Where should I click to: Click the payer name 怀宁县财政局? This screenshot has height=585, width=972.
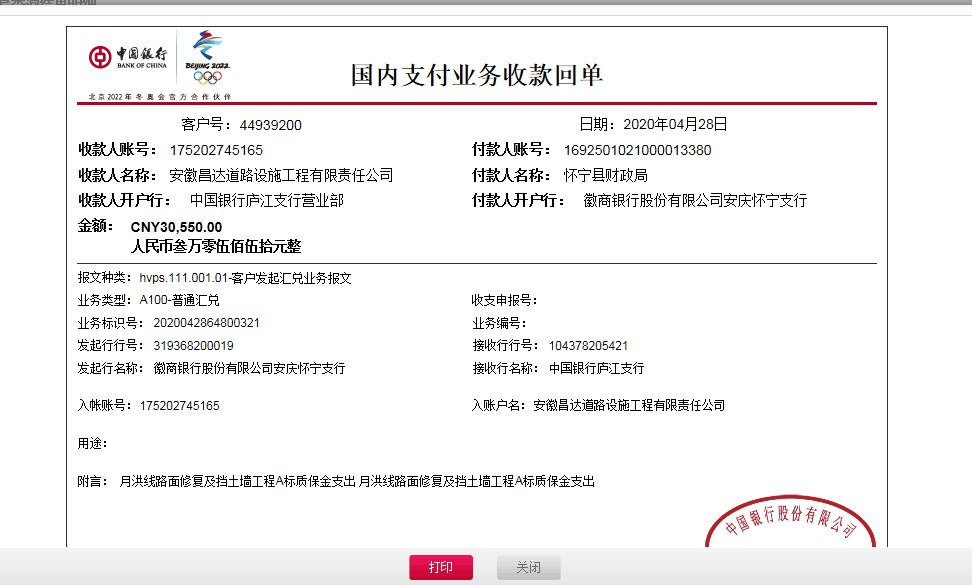point(605,175)
